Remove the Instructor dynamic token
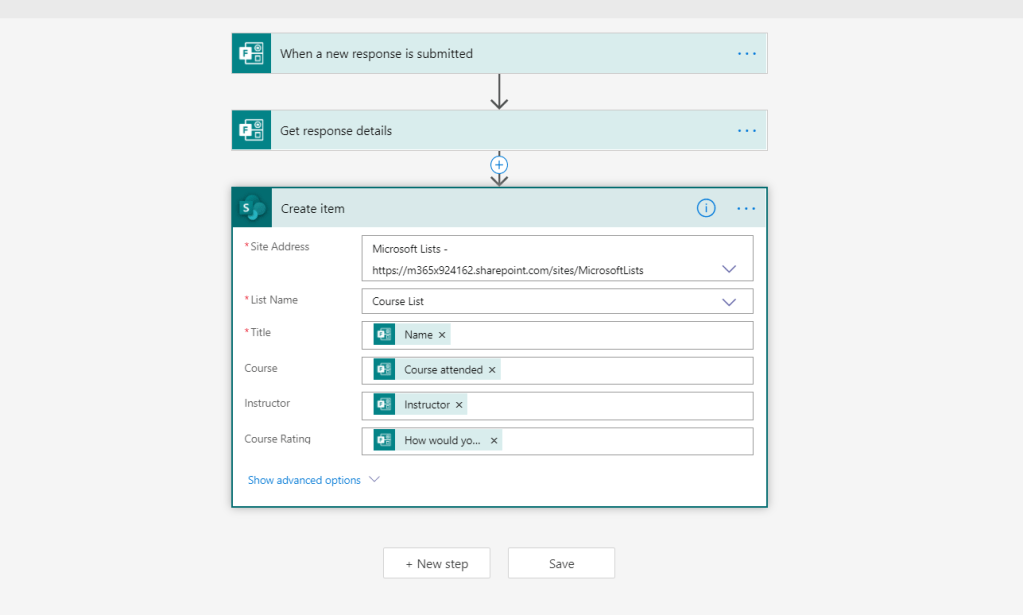 [459, 405]
